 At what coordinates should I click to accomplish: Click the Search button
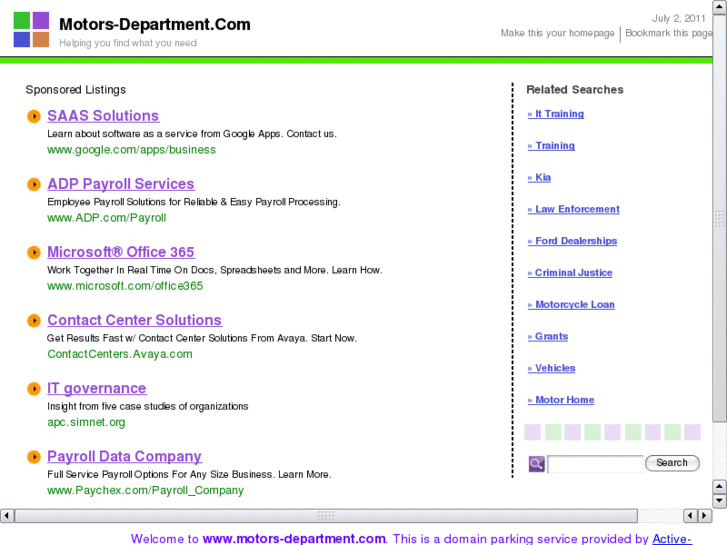tap(672, 463)
